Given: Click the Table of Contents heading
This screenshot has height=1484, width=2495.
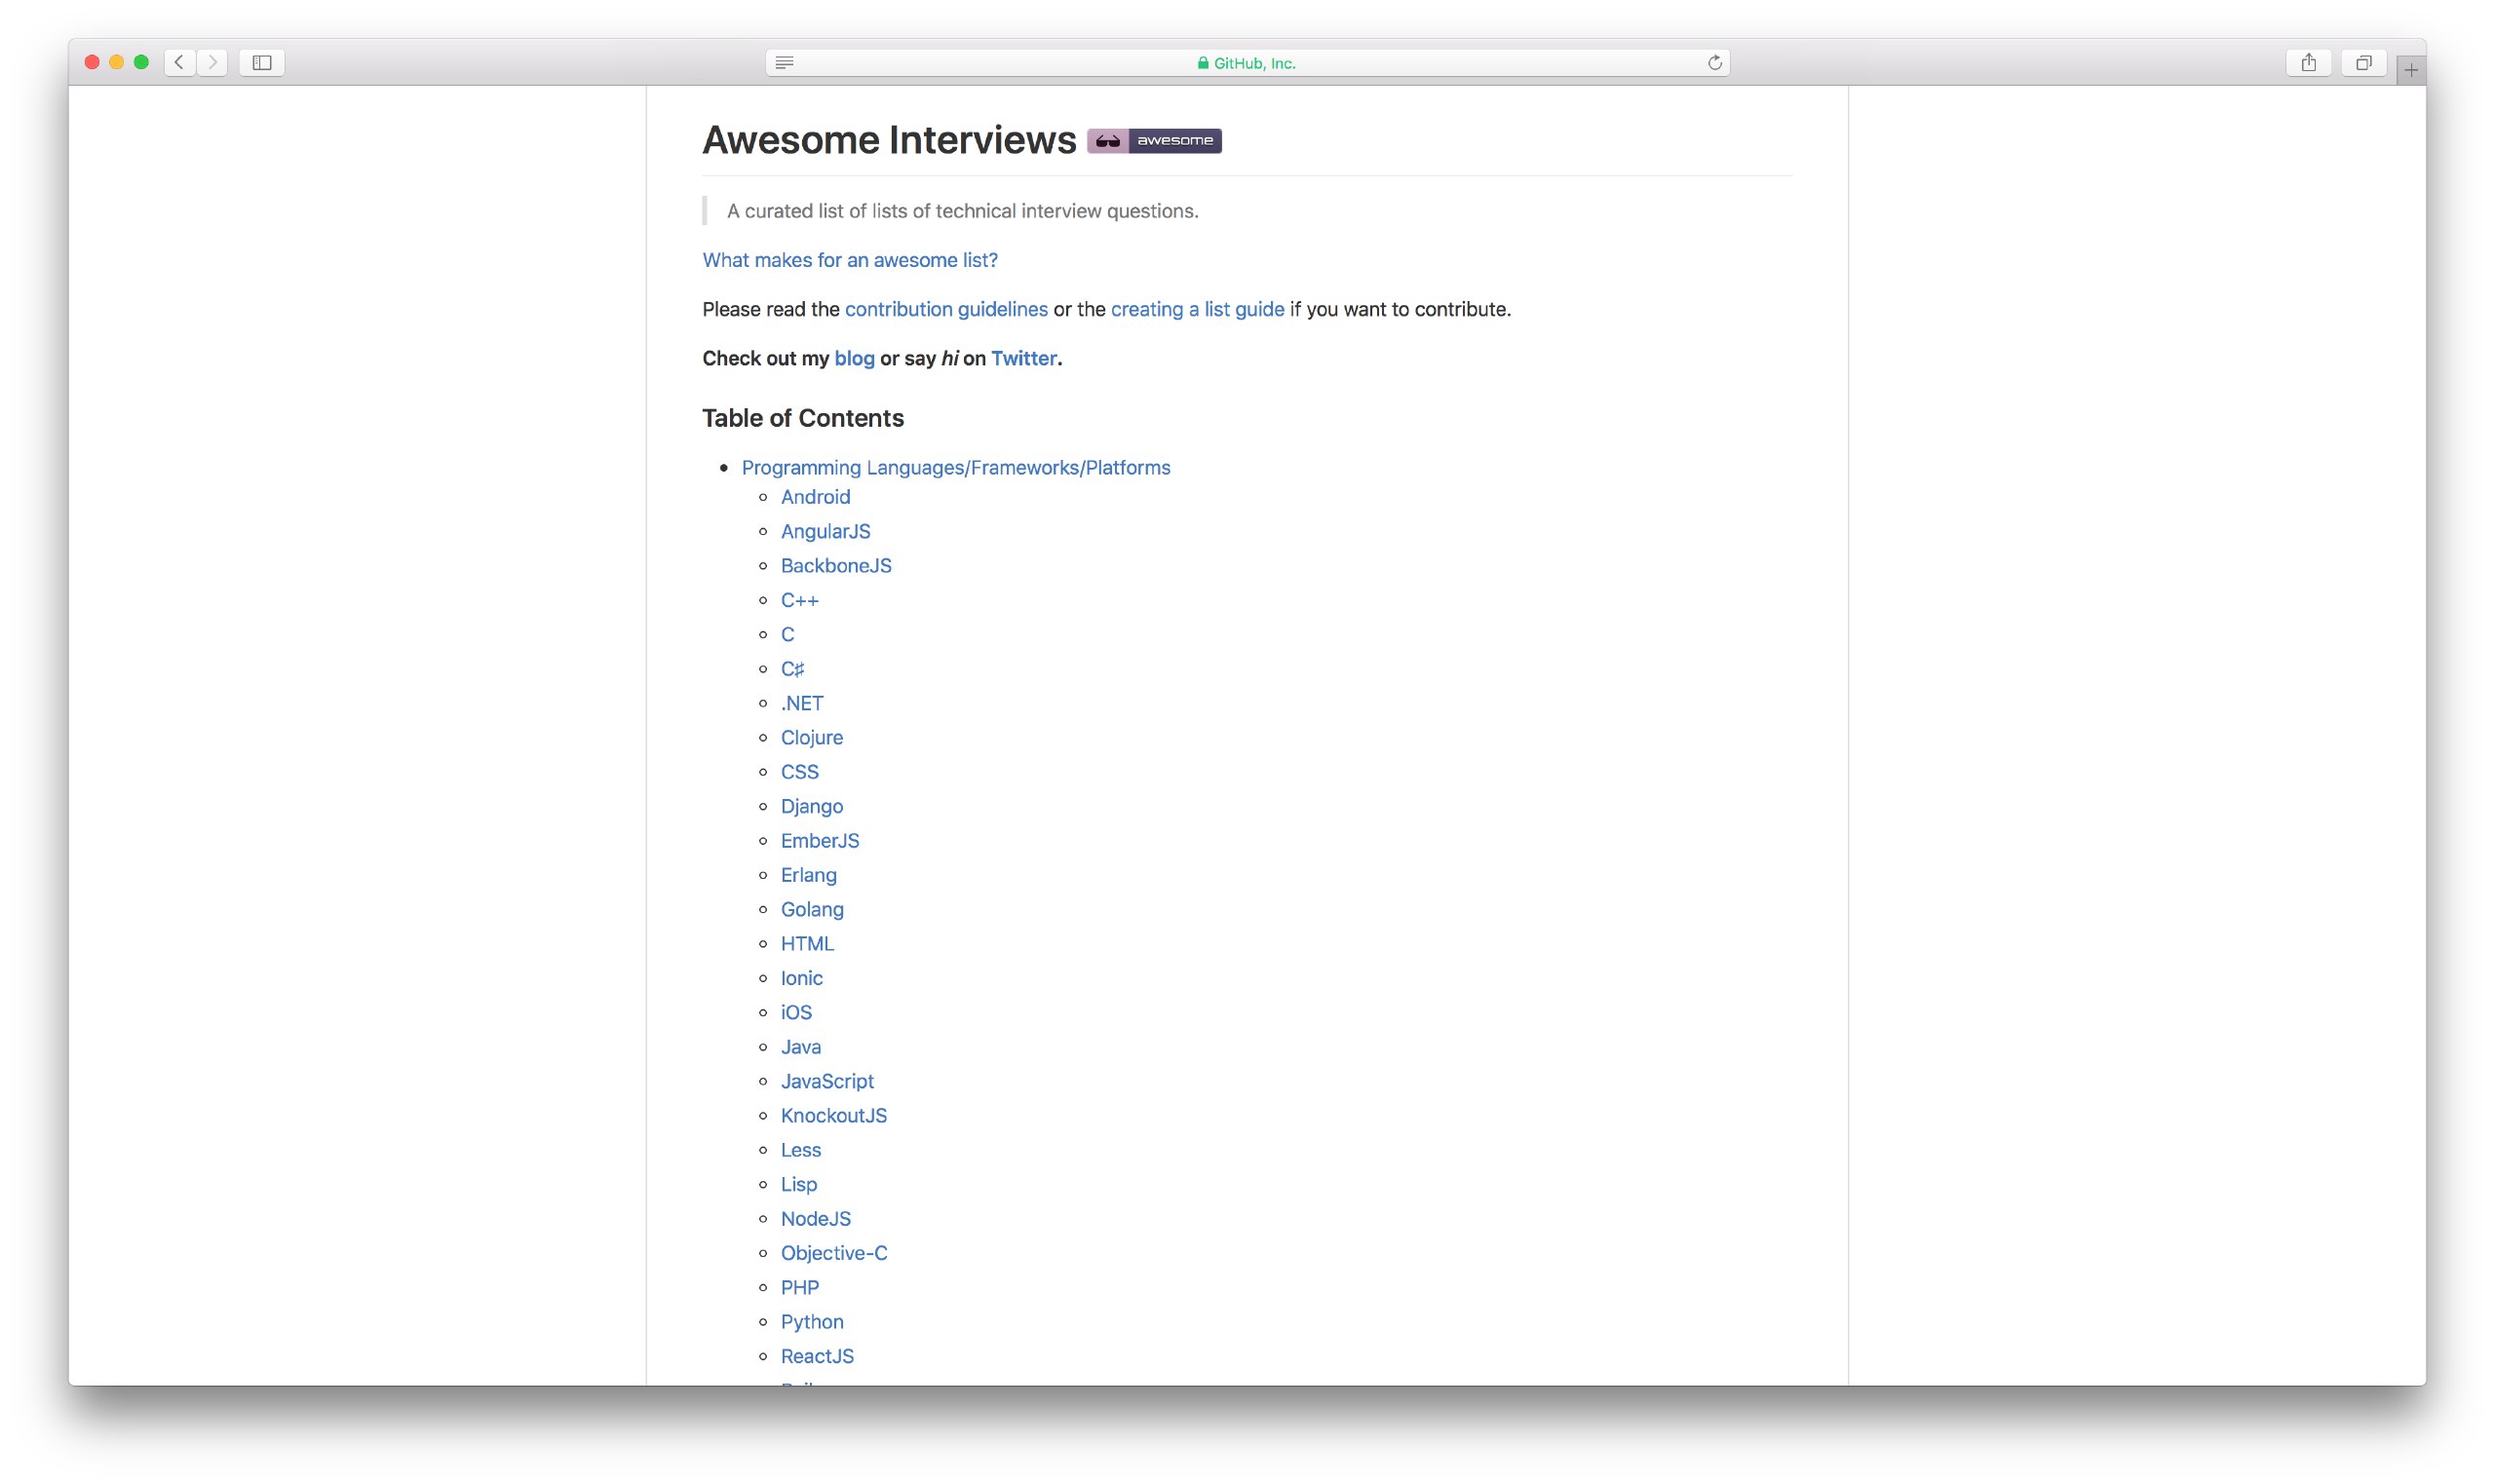Looking at the screenshot, I should (x=803, y=418).
